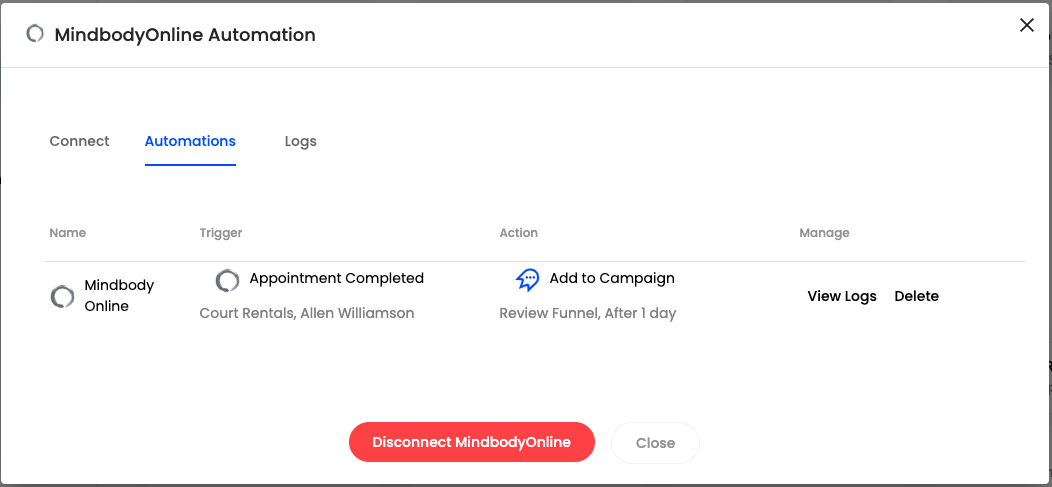
Task: Click the Mindbody Online row logo icon
Action: [62, 296]
